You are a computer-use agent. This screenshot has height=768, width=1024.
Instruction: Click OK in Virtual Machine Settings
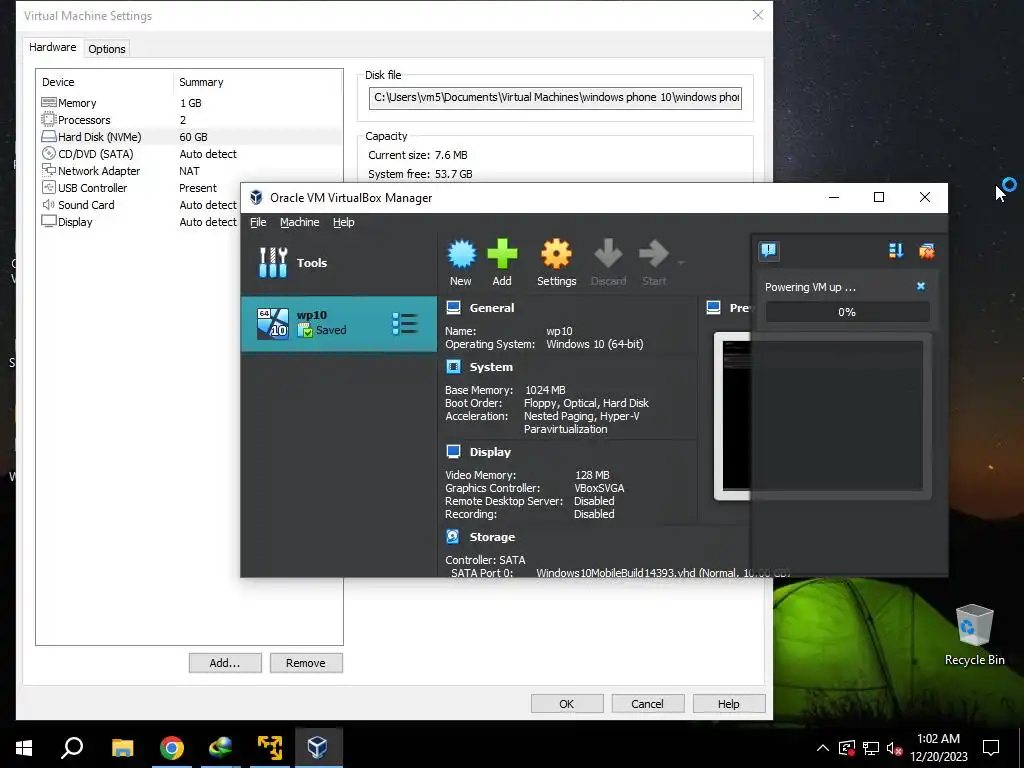point(566,703)
